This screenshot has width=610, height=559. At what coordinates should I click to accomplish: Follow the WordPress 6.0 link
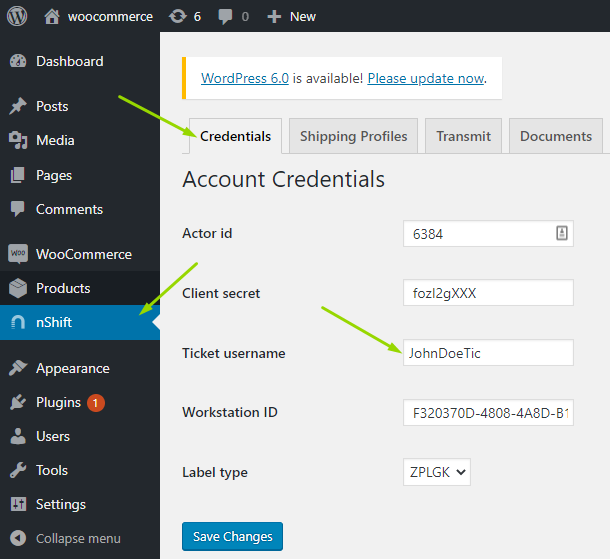(x=245, y=78)
